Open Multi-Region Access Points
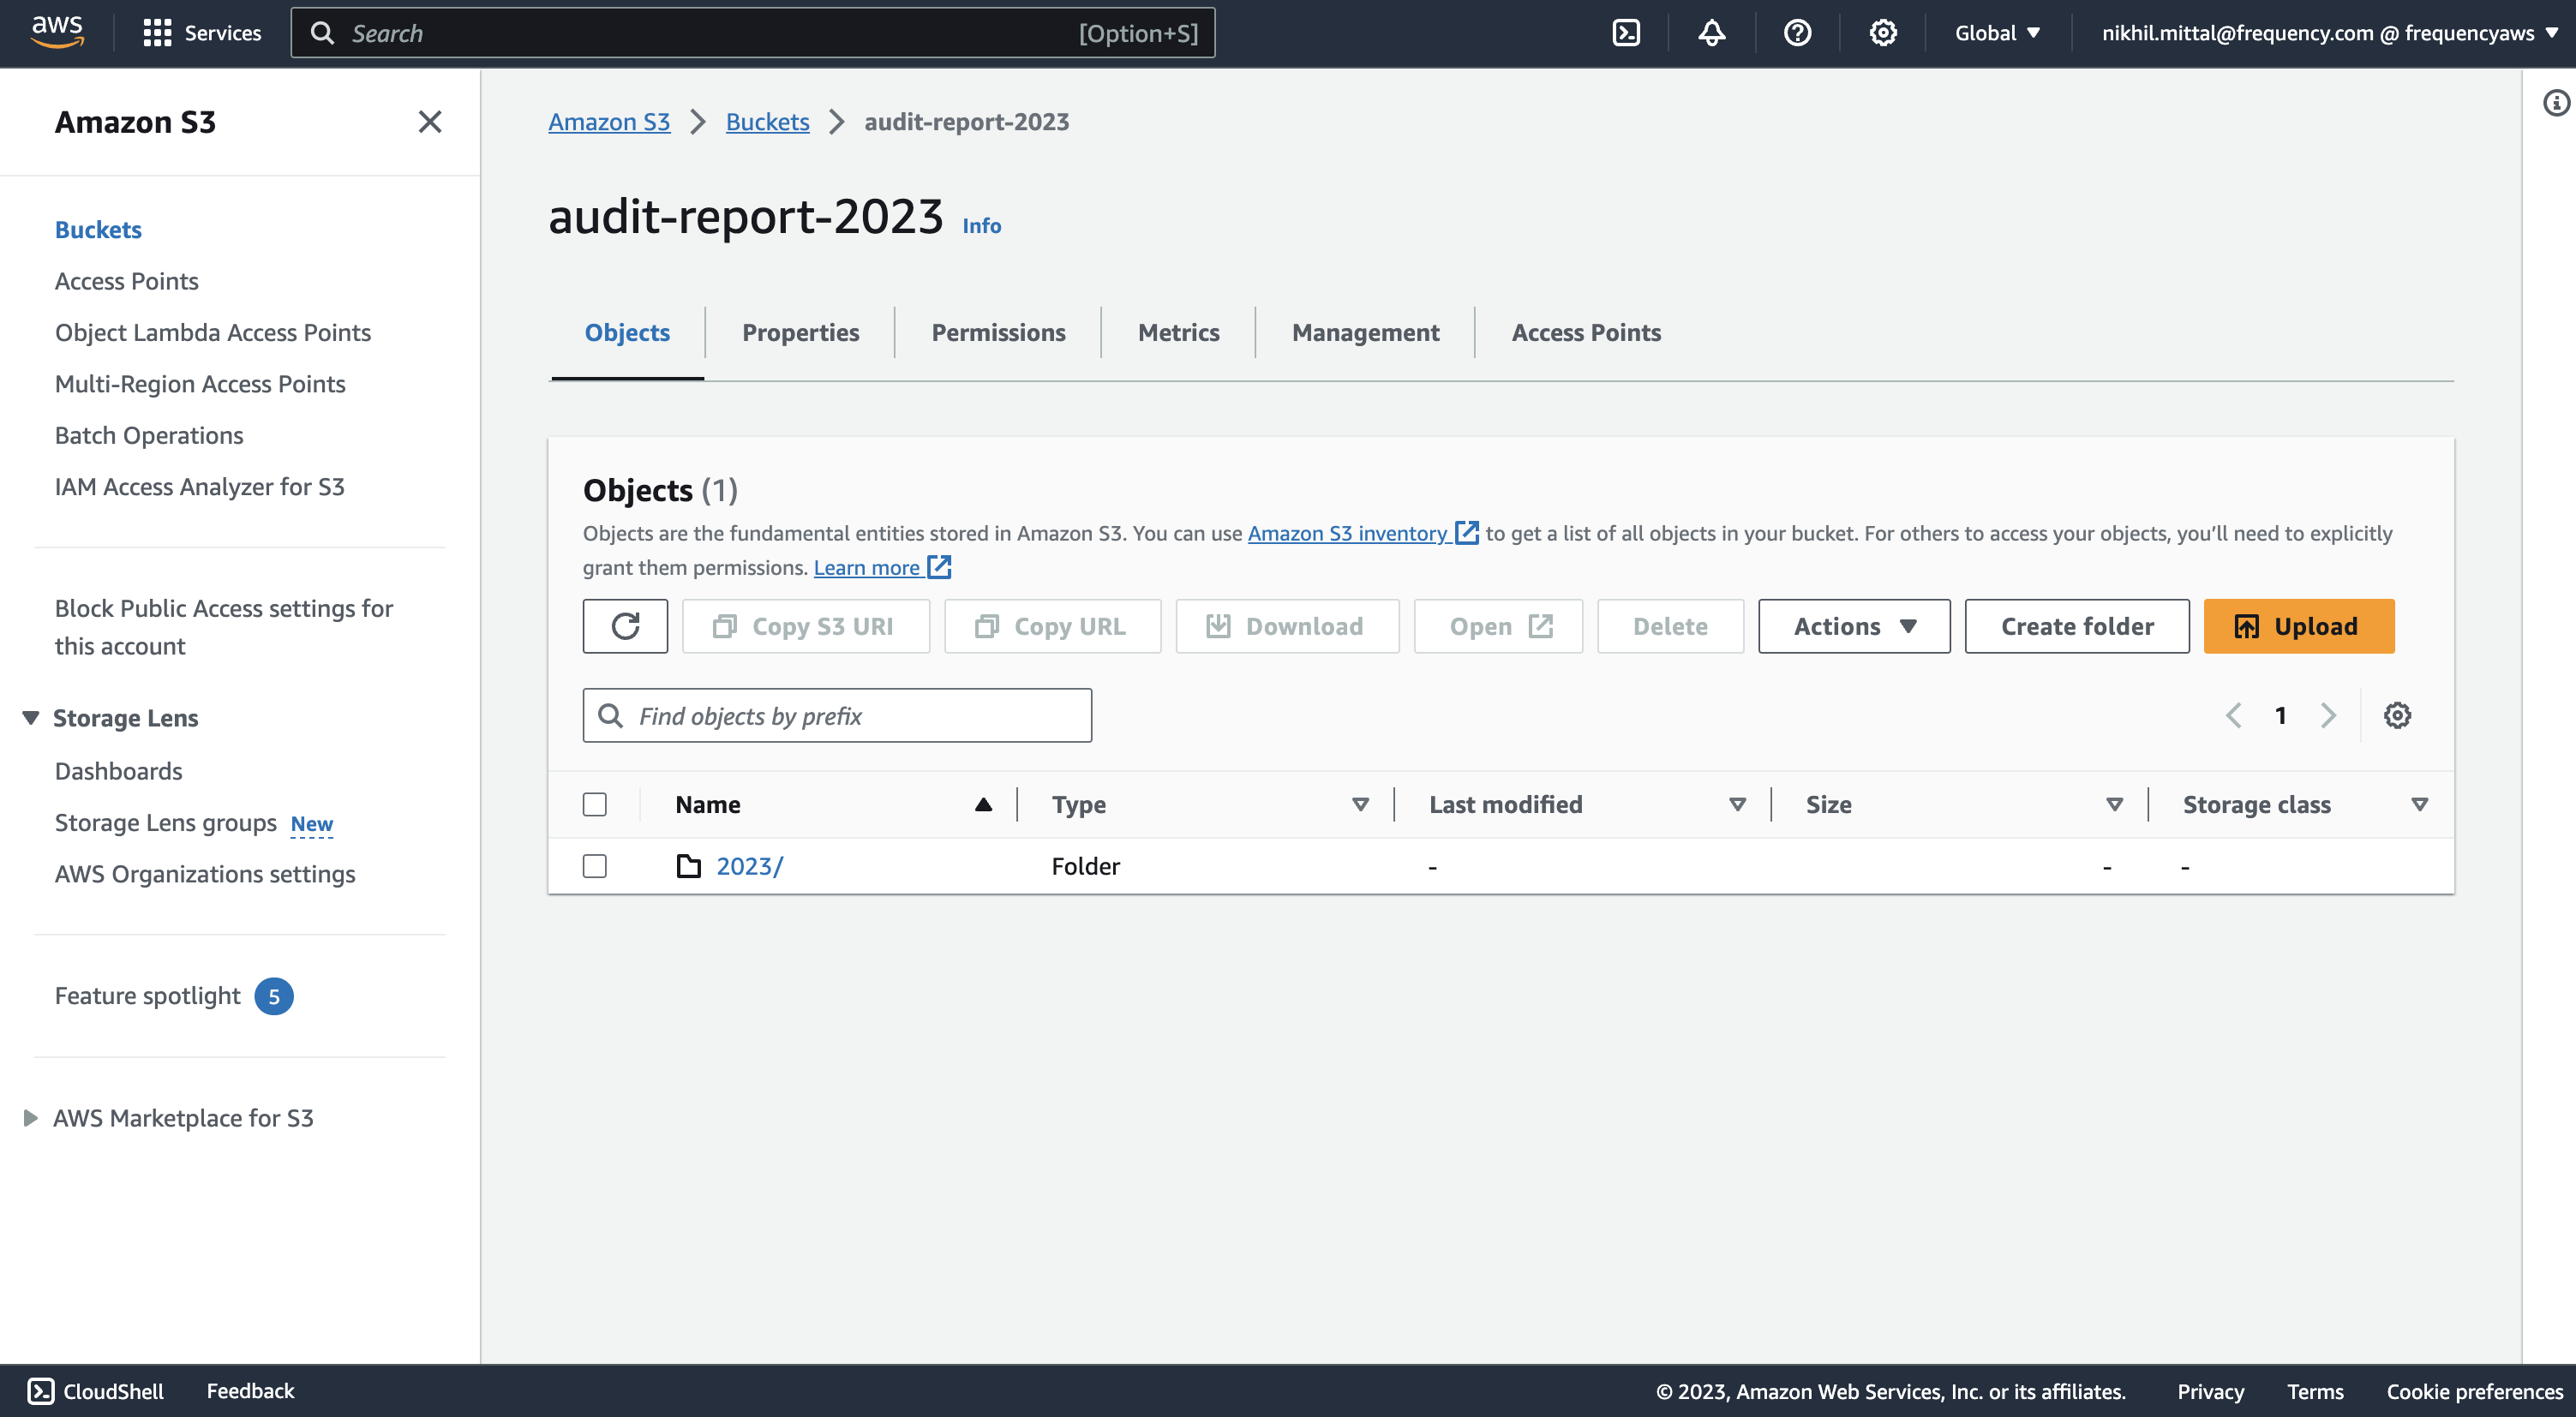 200,384
